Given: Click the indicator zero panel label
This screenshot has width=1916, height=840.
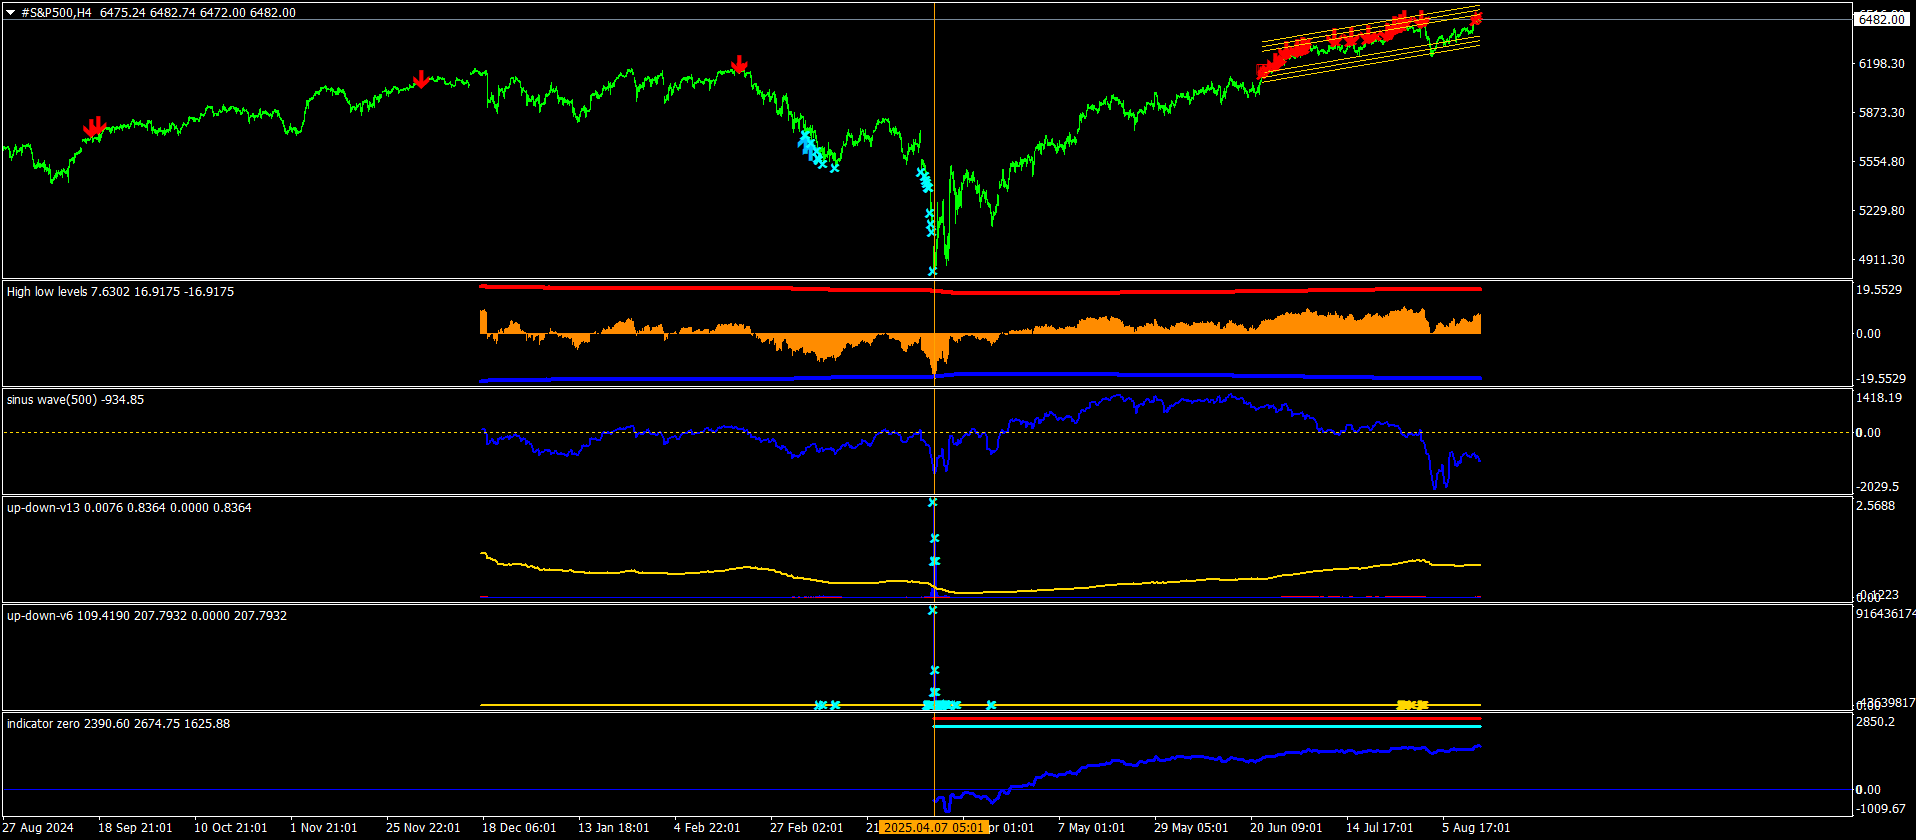Looking at the screenshot, I should [118, 724].
